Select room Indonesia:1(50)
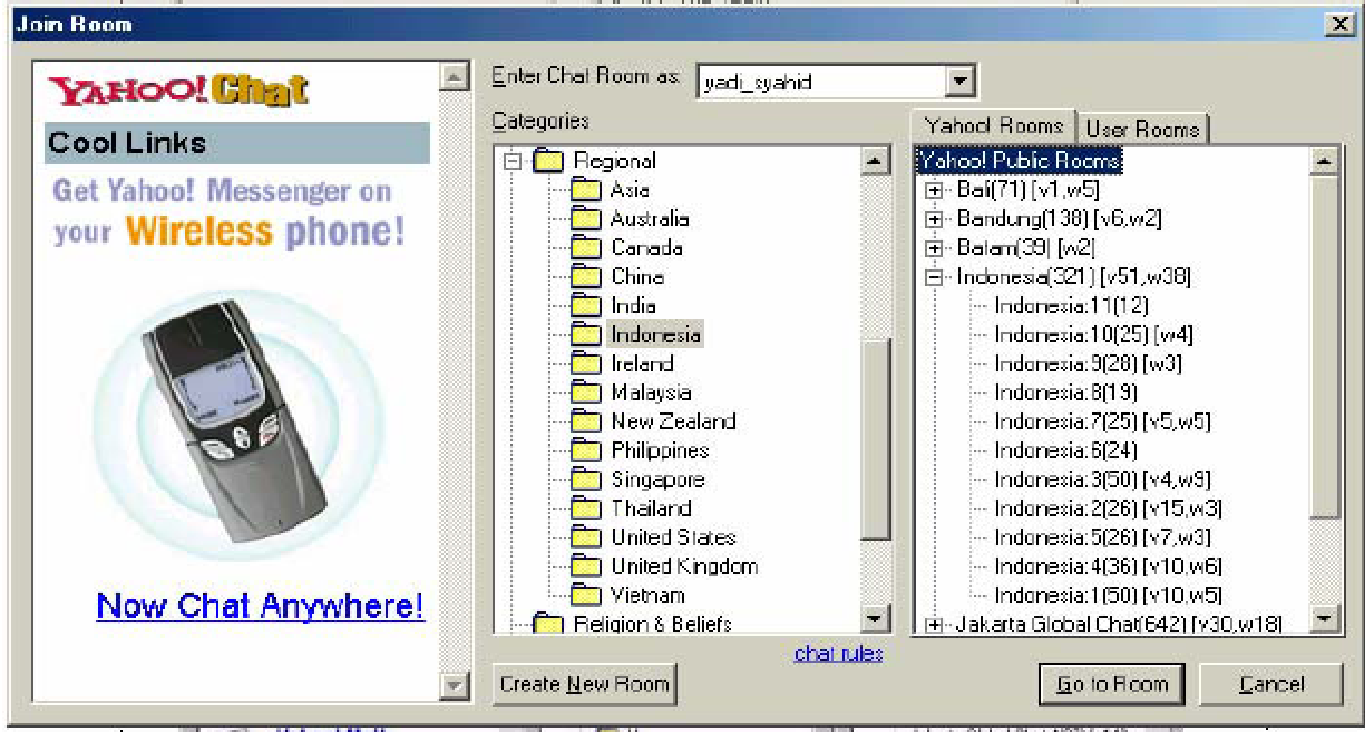Screen dimensions: 1365x732 1108,595
